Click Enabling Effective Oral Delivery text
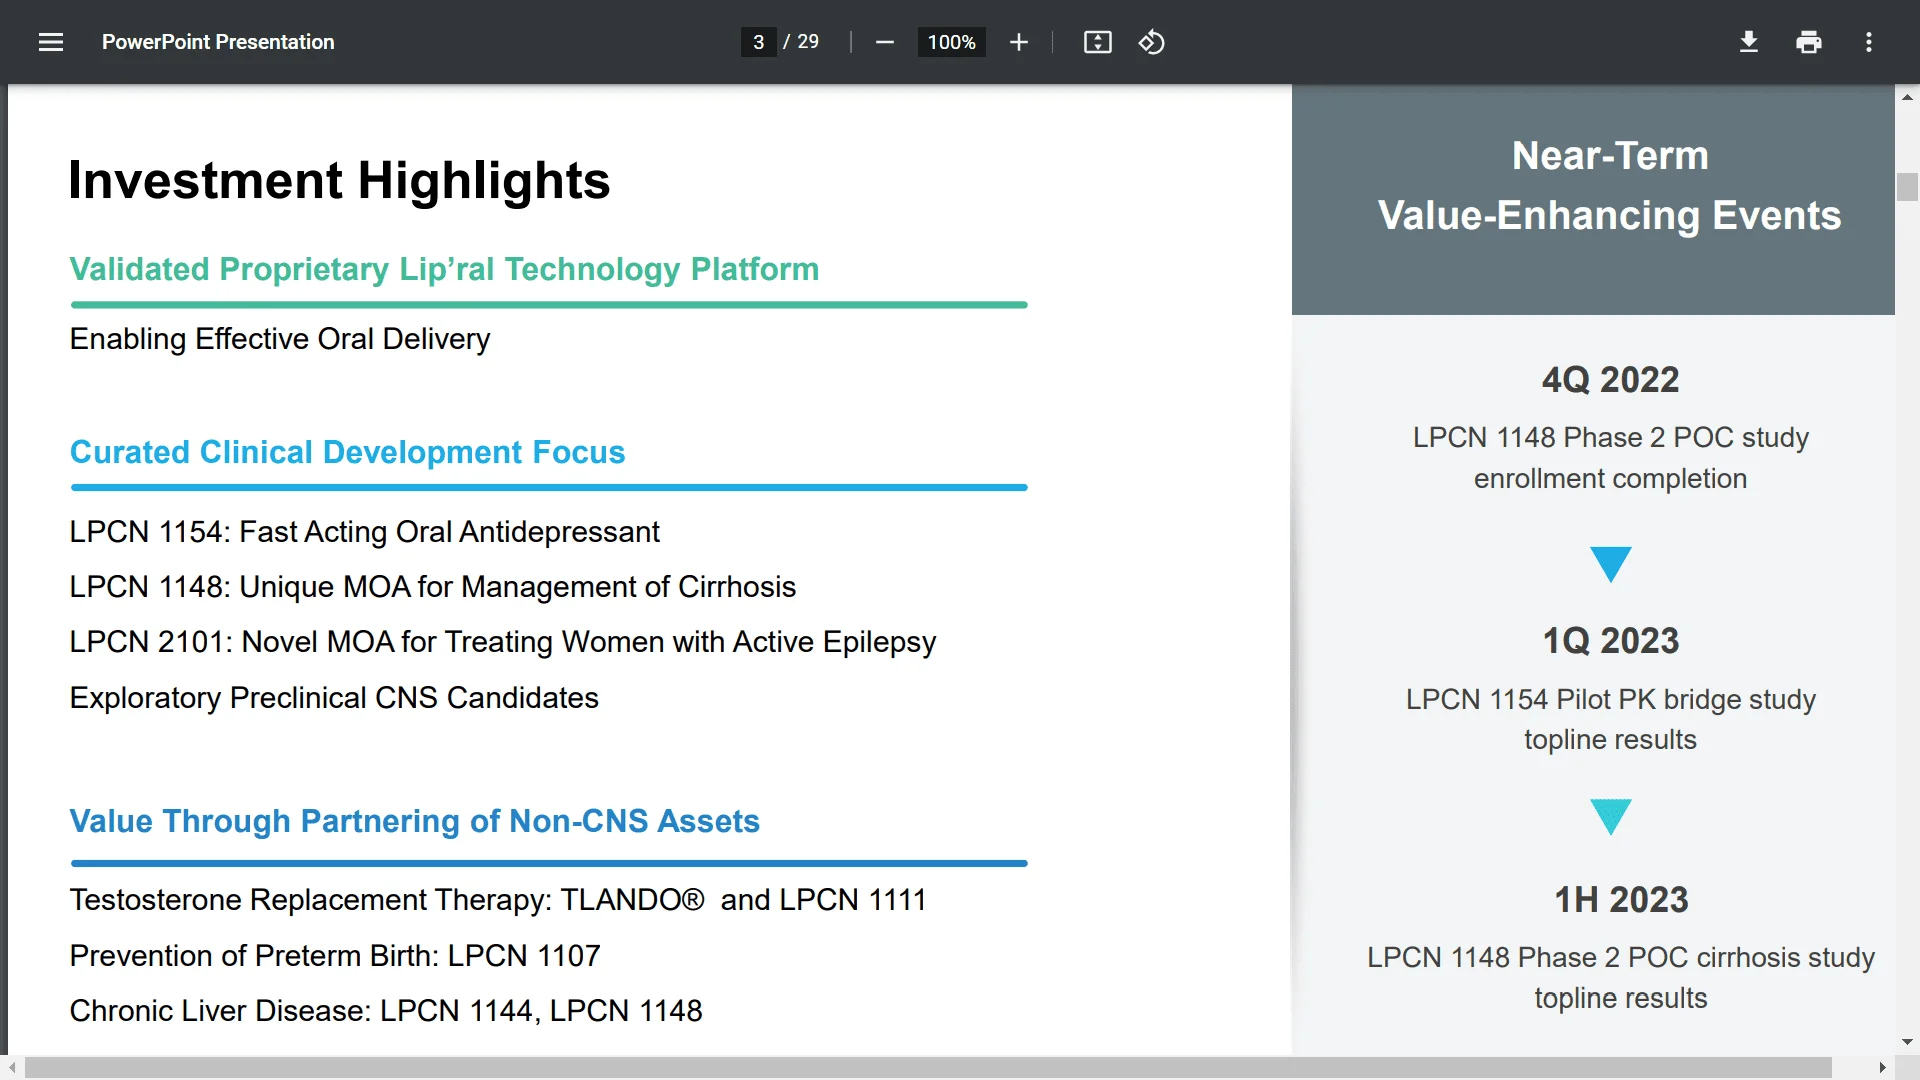Image resolution: width=1920 pixels, height=1080 pixels. 280,339
